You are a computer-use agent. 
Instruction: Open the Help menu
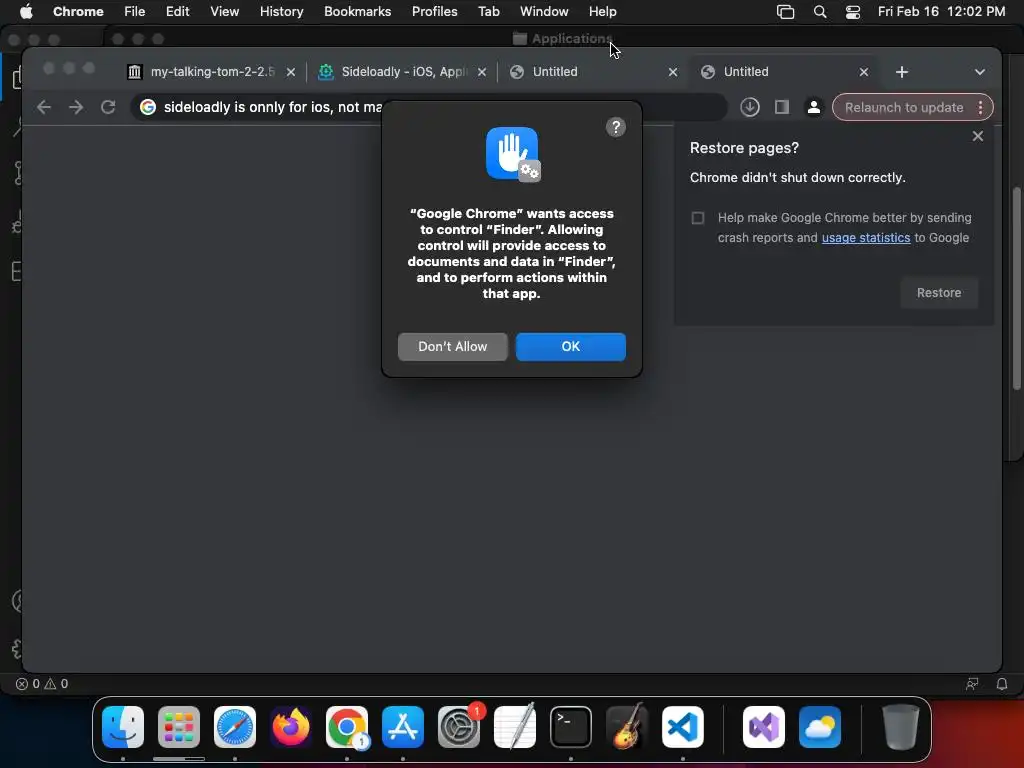pos(602,11)
